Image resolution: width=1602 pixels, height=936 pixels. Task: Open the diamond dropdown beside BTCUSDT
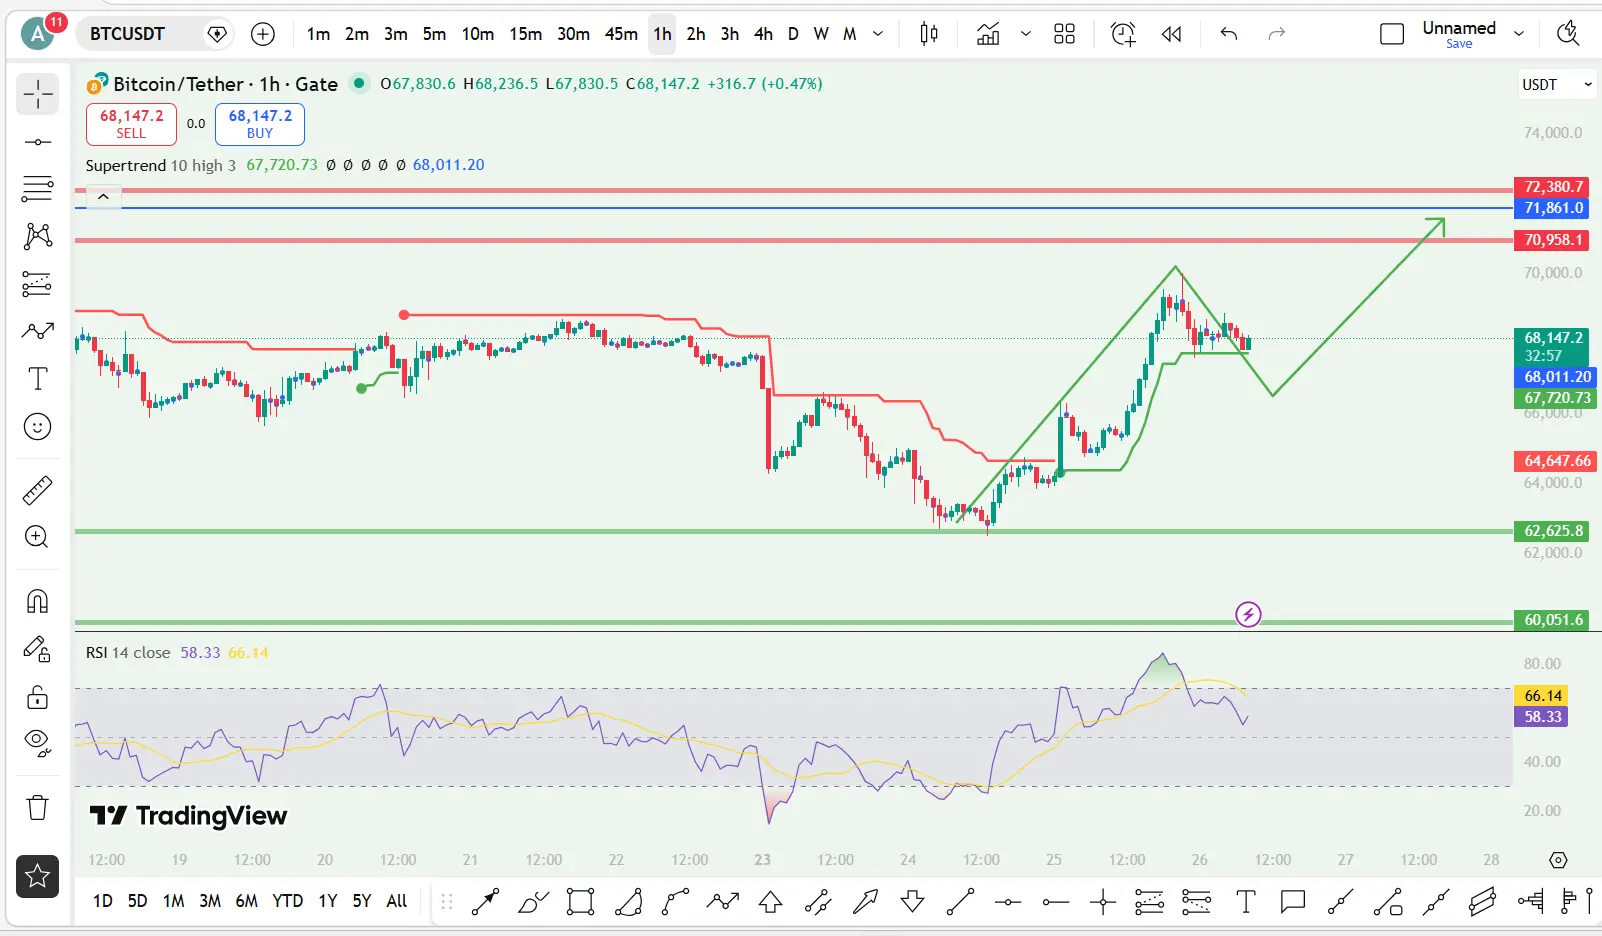point(217,34)
